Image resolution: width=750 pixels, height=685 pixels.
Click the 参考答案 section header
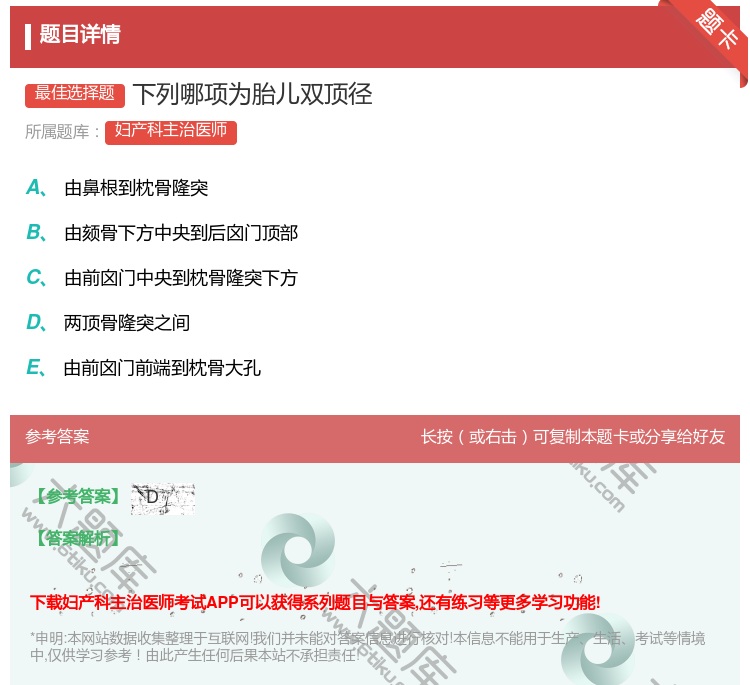(x=57, y=437)
